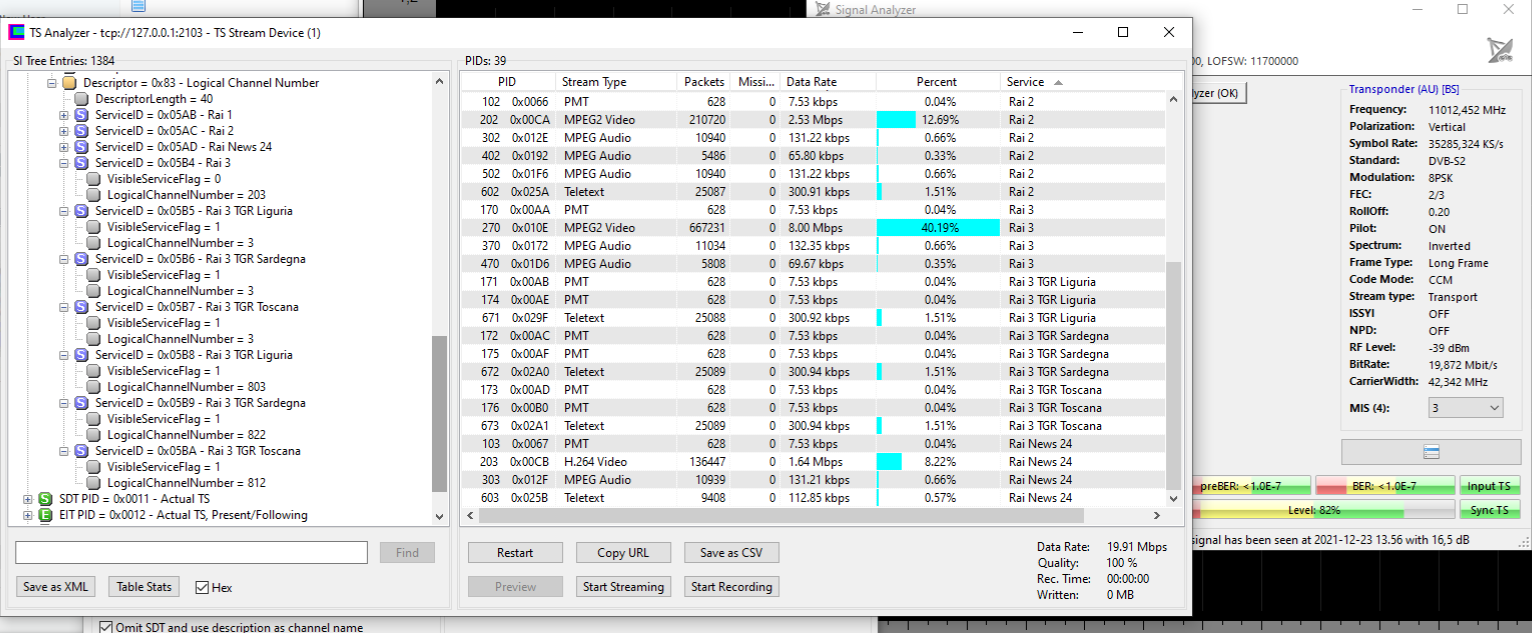The width and height of the screenshot is (1532, 633).
Task: Sort by the Packets column header
Action: [704, 82]
